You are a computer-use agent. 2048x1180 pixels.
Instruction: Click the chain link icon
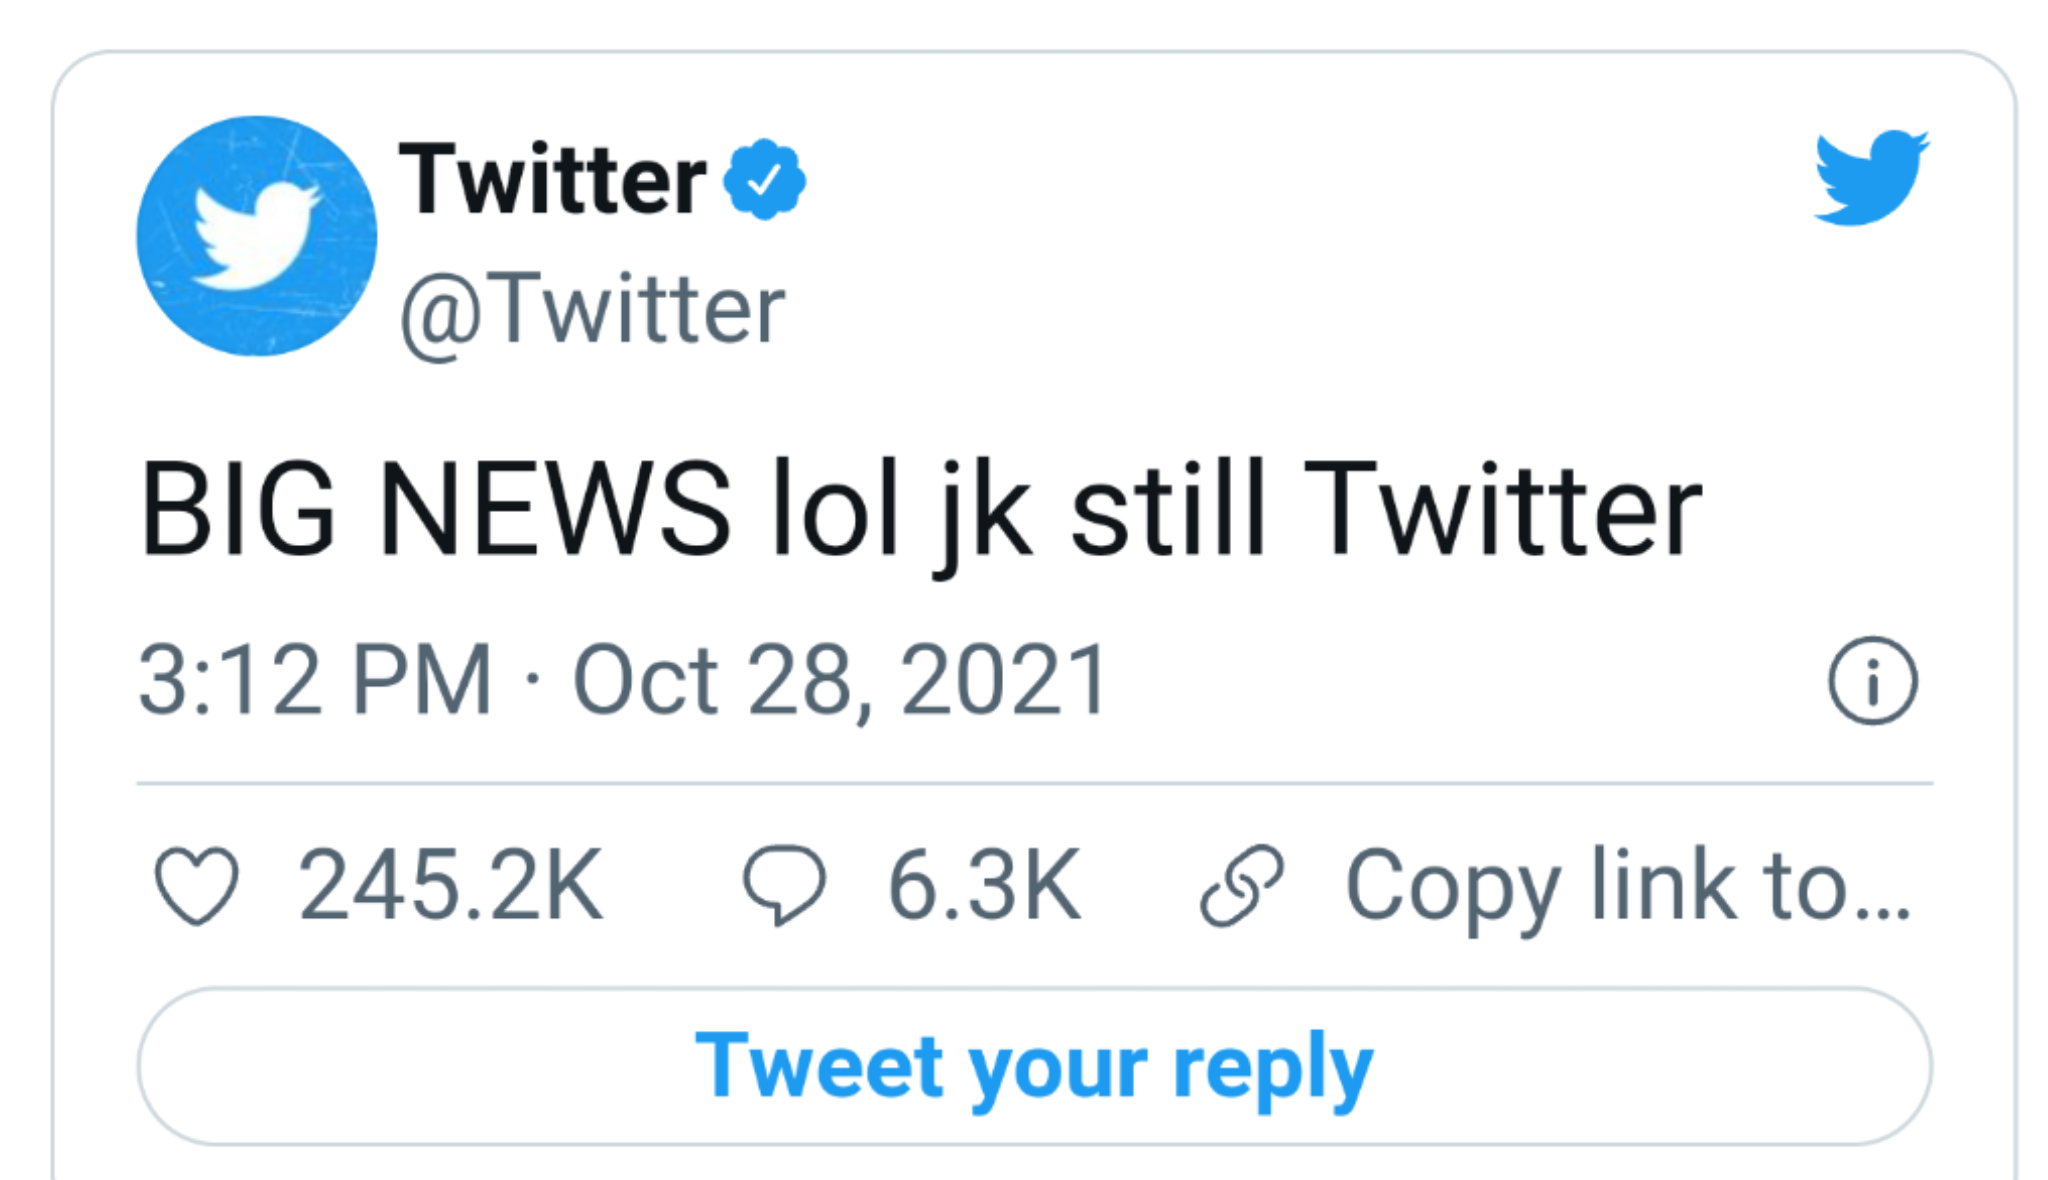1242,886
